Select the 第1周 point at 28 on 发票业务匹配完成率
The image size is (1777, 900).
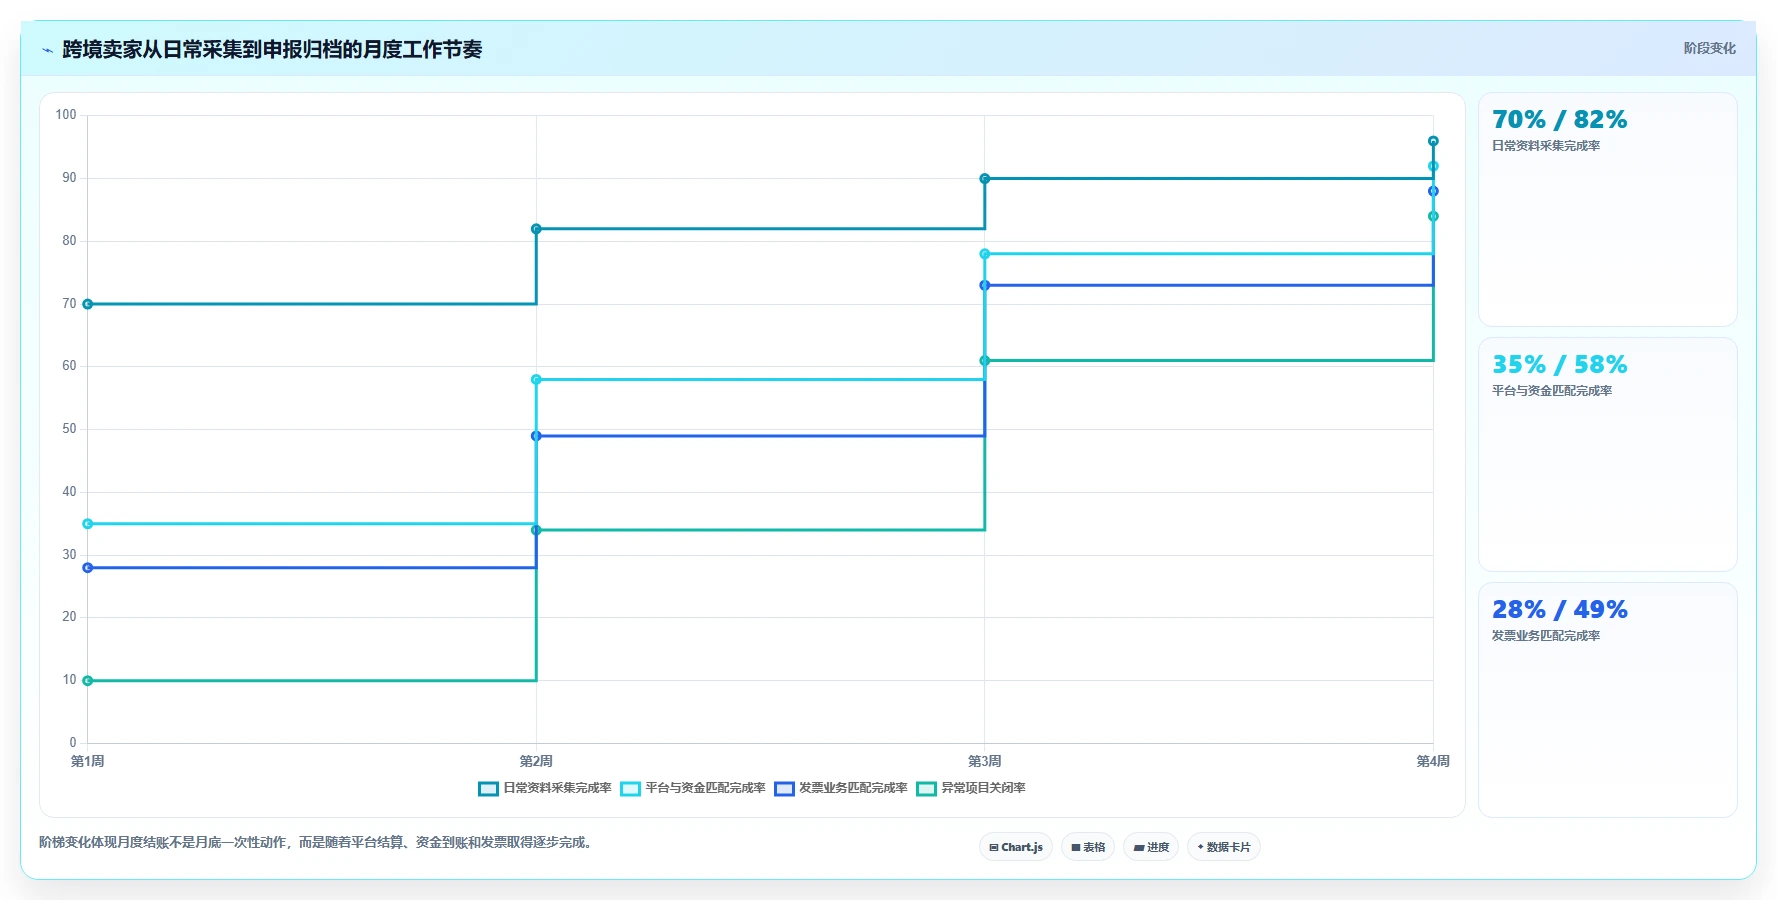(x=88, y=568)
